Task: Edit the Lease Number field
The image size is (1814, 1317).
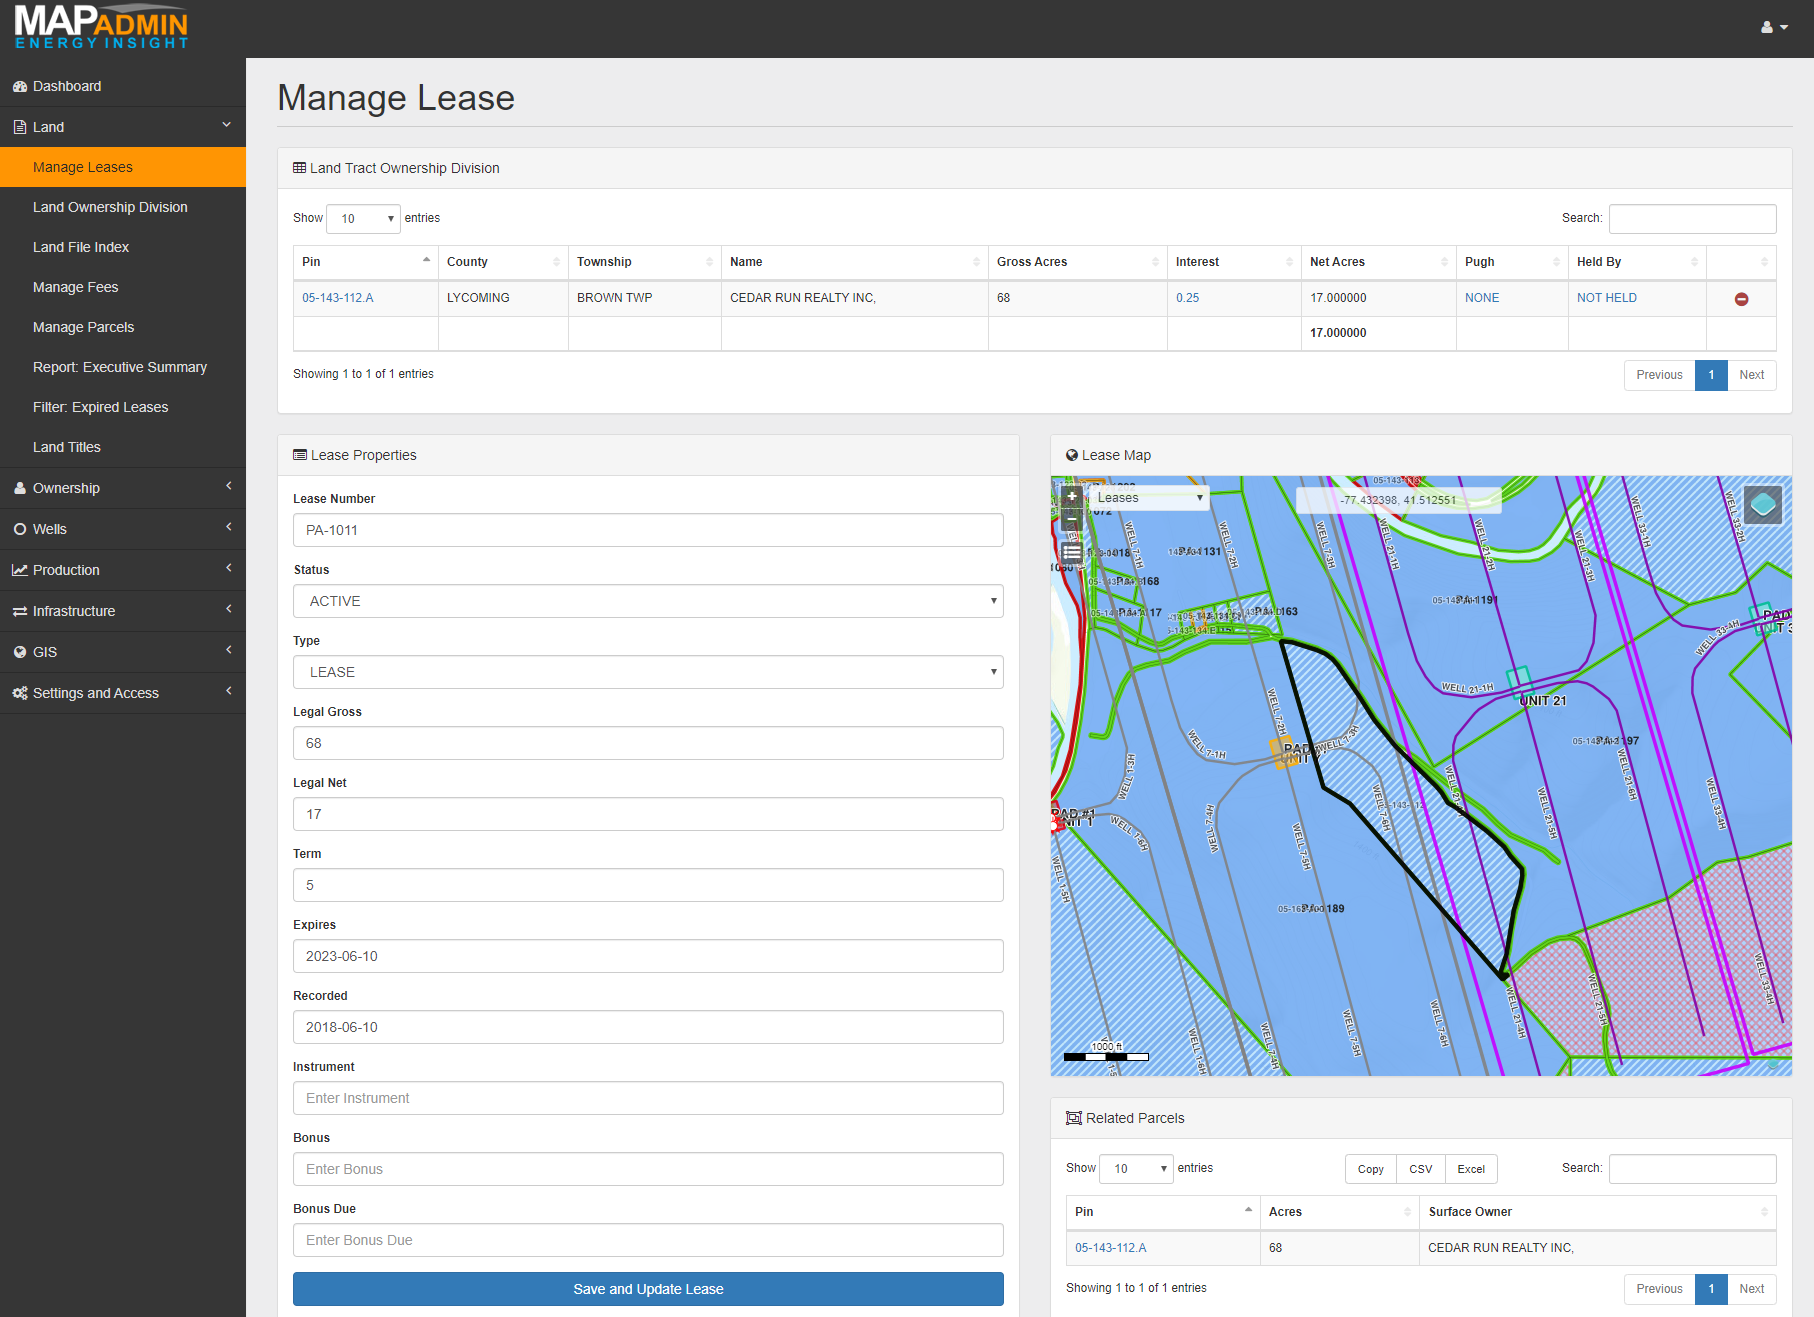Action: [648, 530]
